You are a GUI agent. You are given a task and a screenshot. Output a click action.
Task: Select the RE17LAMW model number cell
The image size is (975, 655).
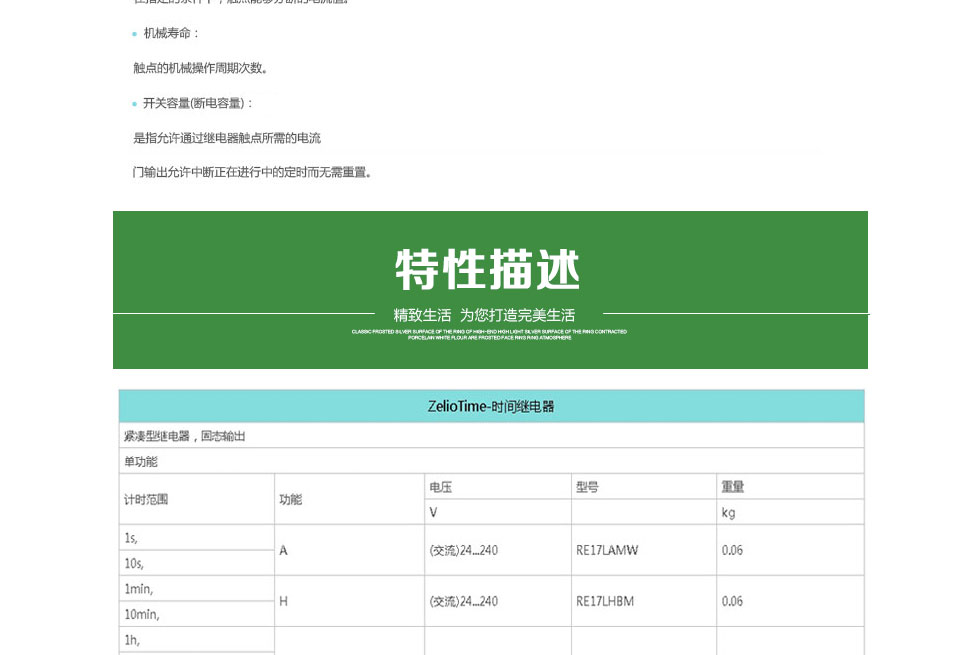click(x=607, y=550)
